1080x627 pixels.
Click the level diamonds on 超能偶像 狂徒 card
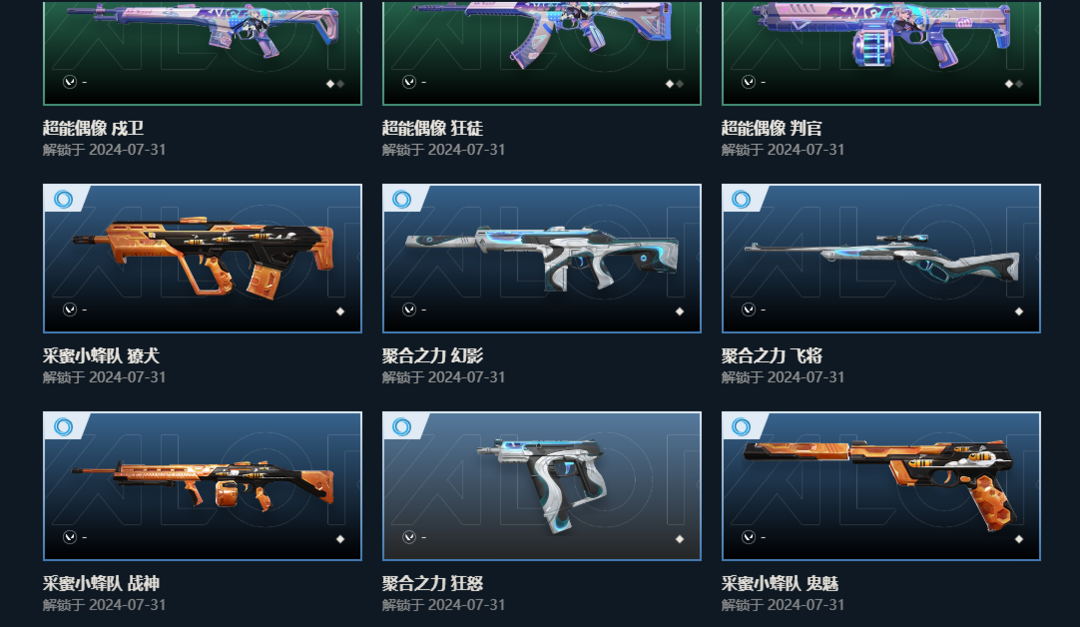[x=674, y=83]
